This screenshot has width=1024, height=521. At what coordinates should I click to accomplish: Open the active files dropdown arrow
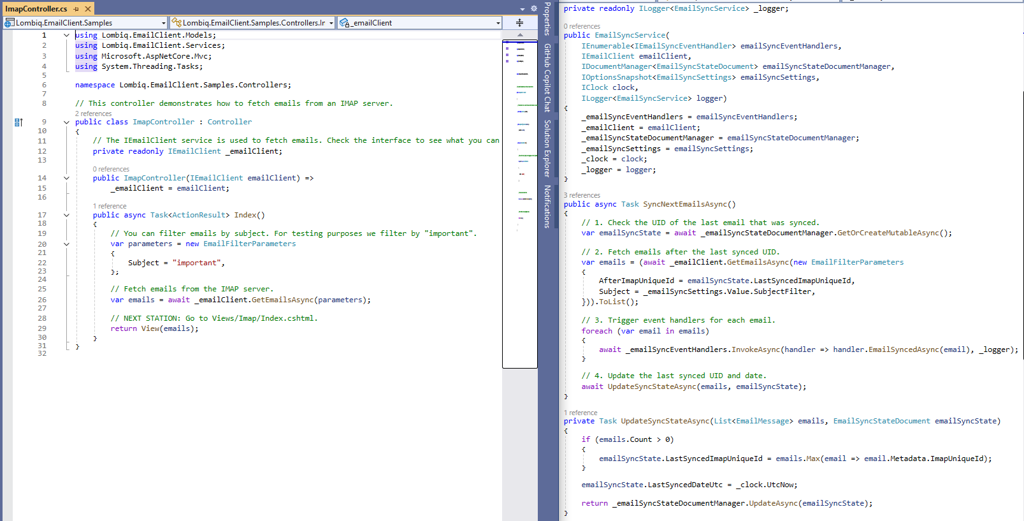(x=522, y=8)
